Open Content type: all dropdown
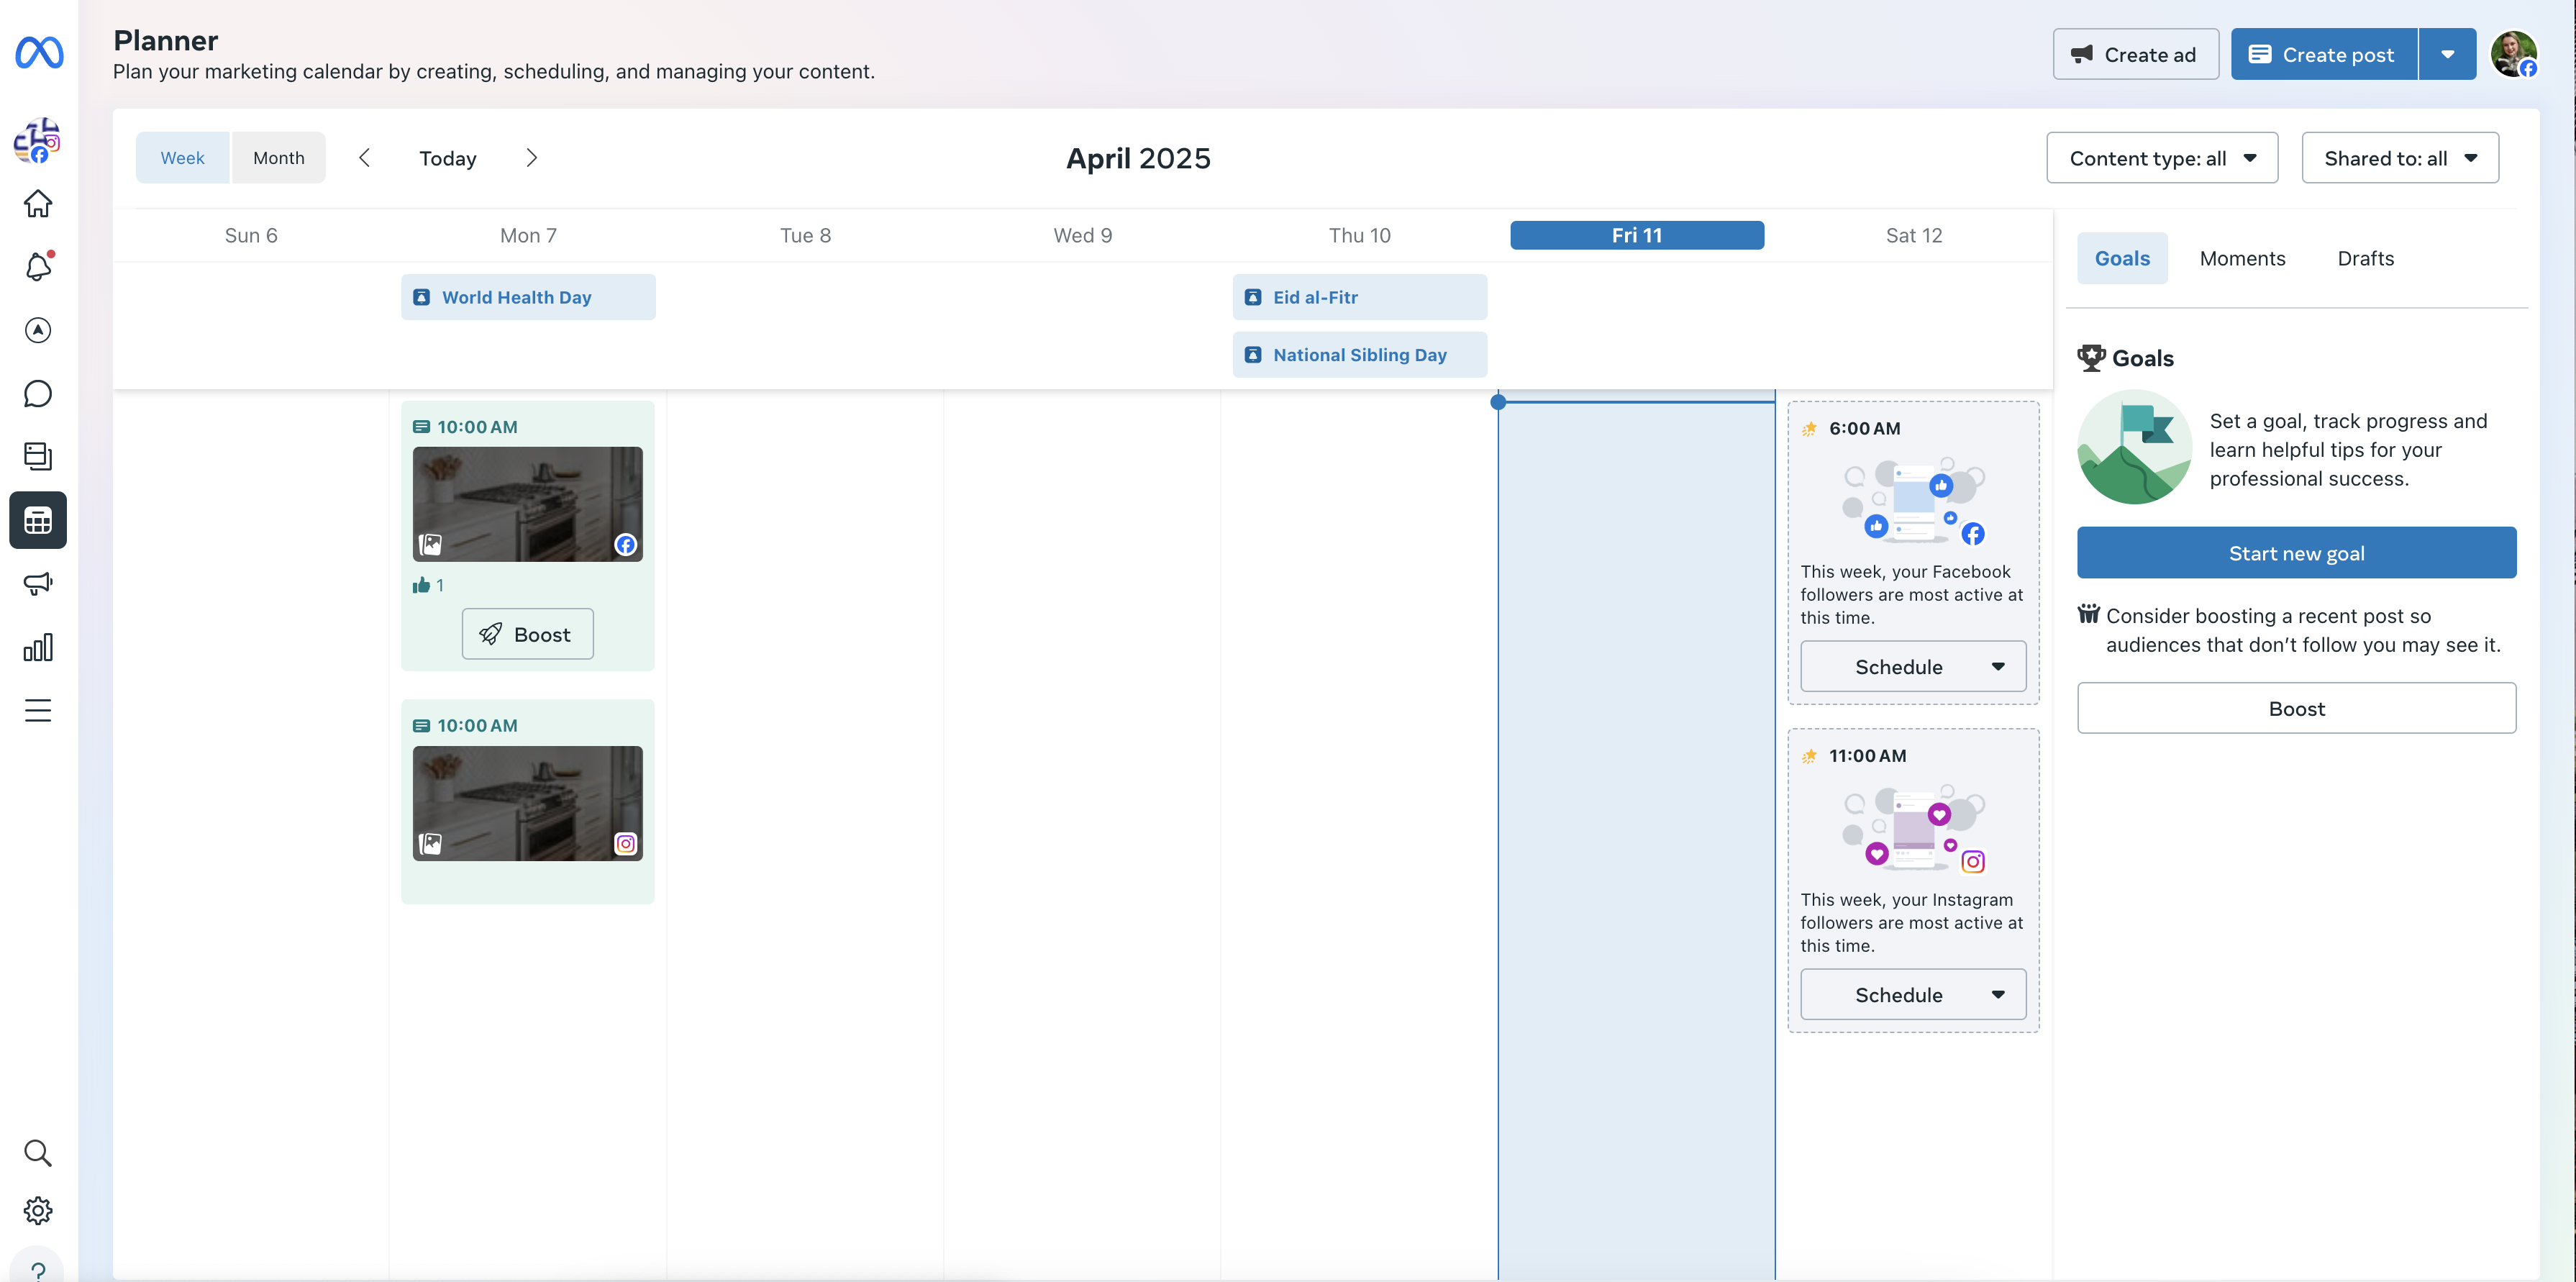The height and width of the screenshot is (1282, 2576). (2162, 158)
